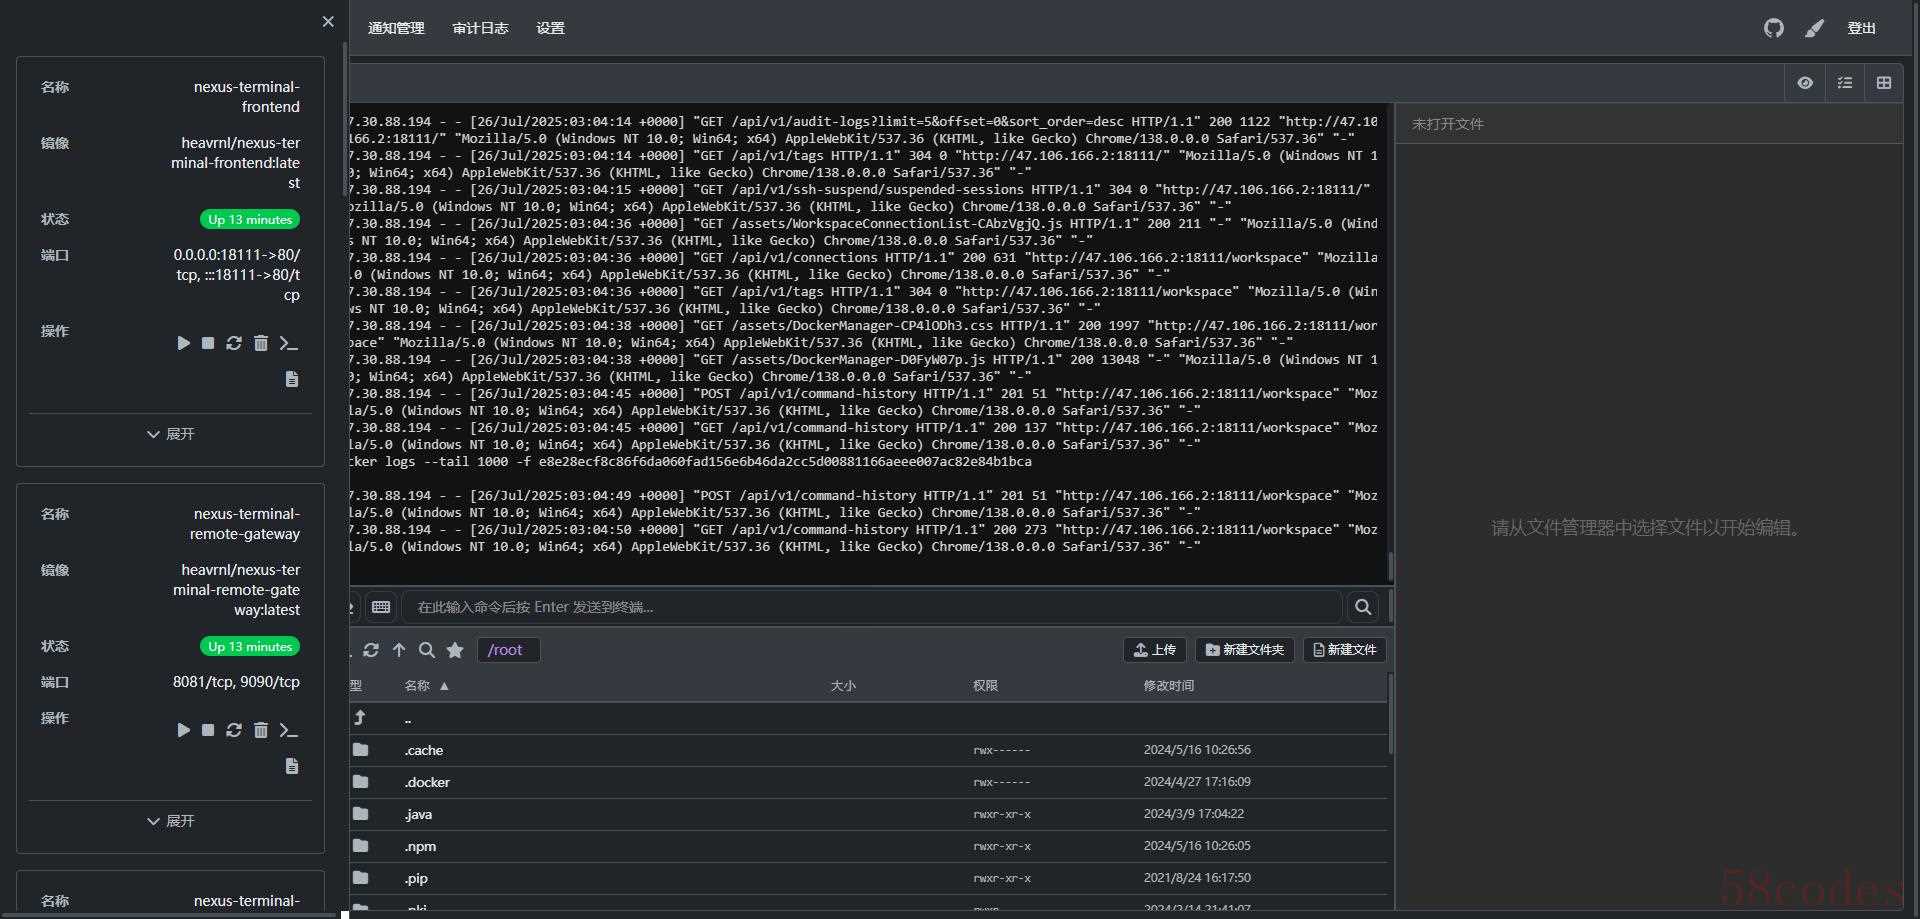
Task: Sort files by 名称 column
Action: 427,686
